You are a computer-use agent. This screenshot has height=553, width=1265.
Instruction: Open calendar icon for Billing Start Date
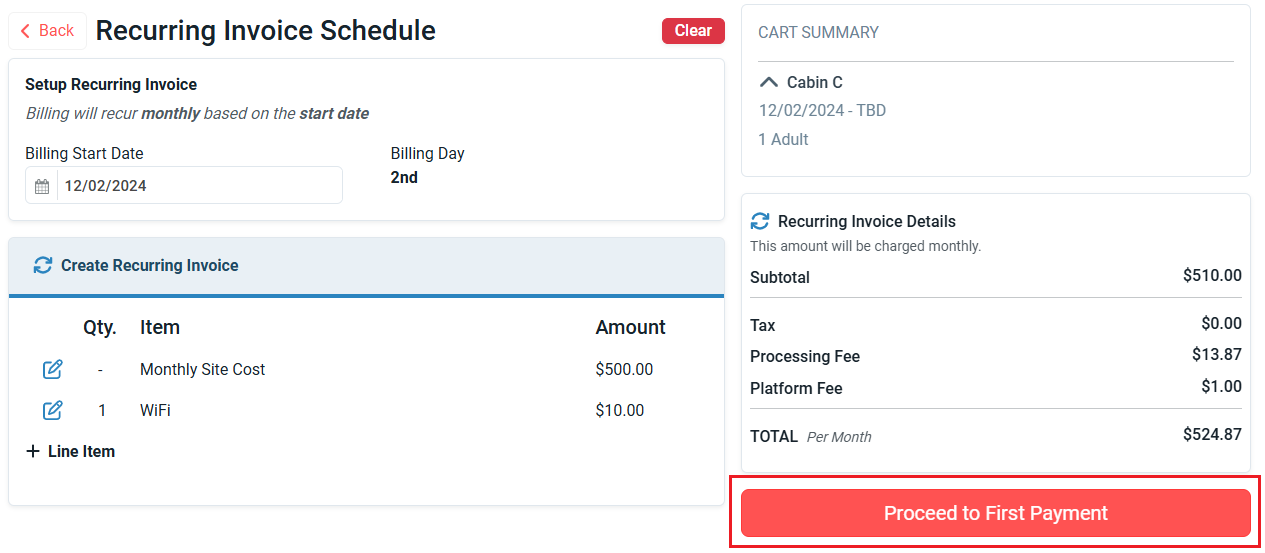tap(42, 186)
